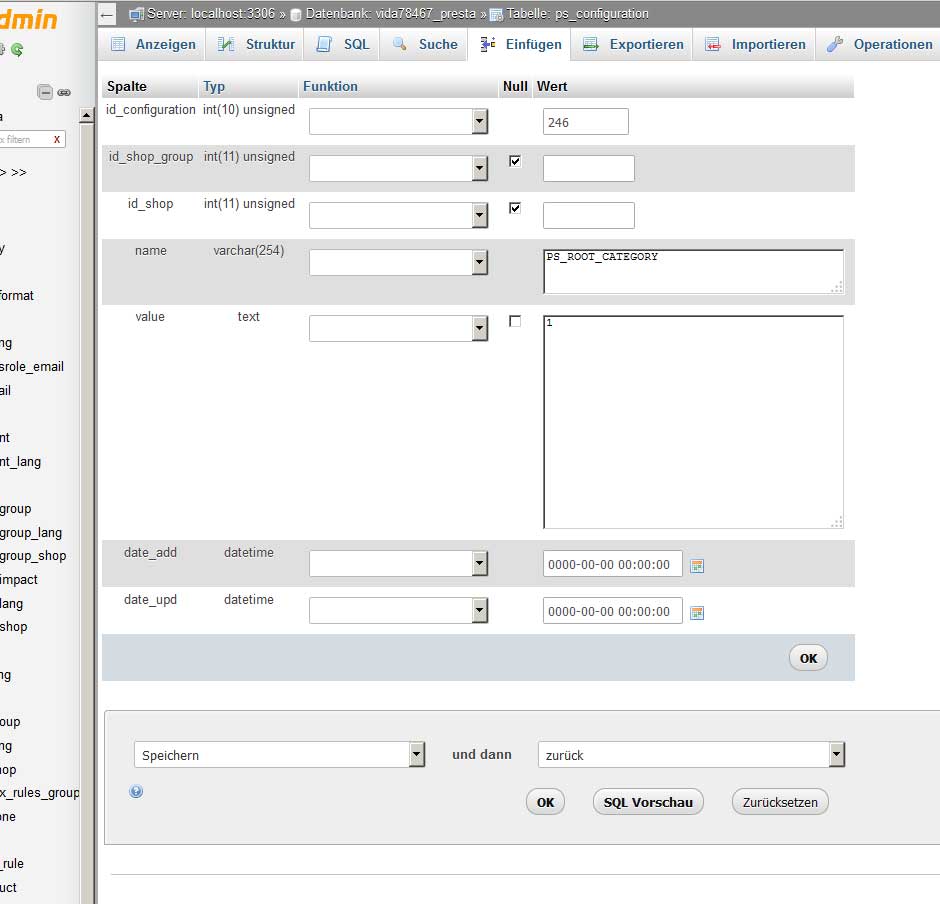Open the group_lang table in sidebar
The height and width of the screenshot is (904, 940).
(x=31, y=533)
